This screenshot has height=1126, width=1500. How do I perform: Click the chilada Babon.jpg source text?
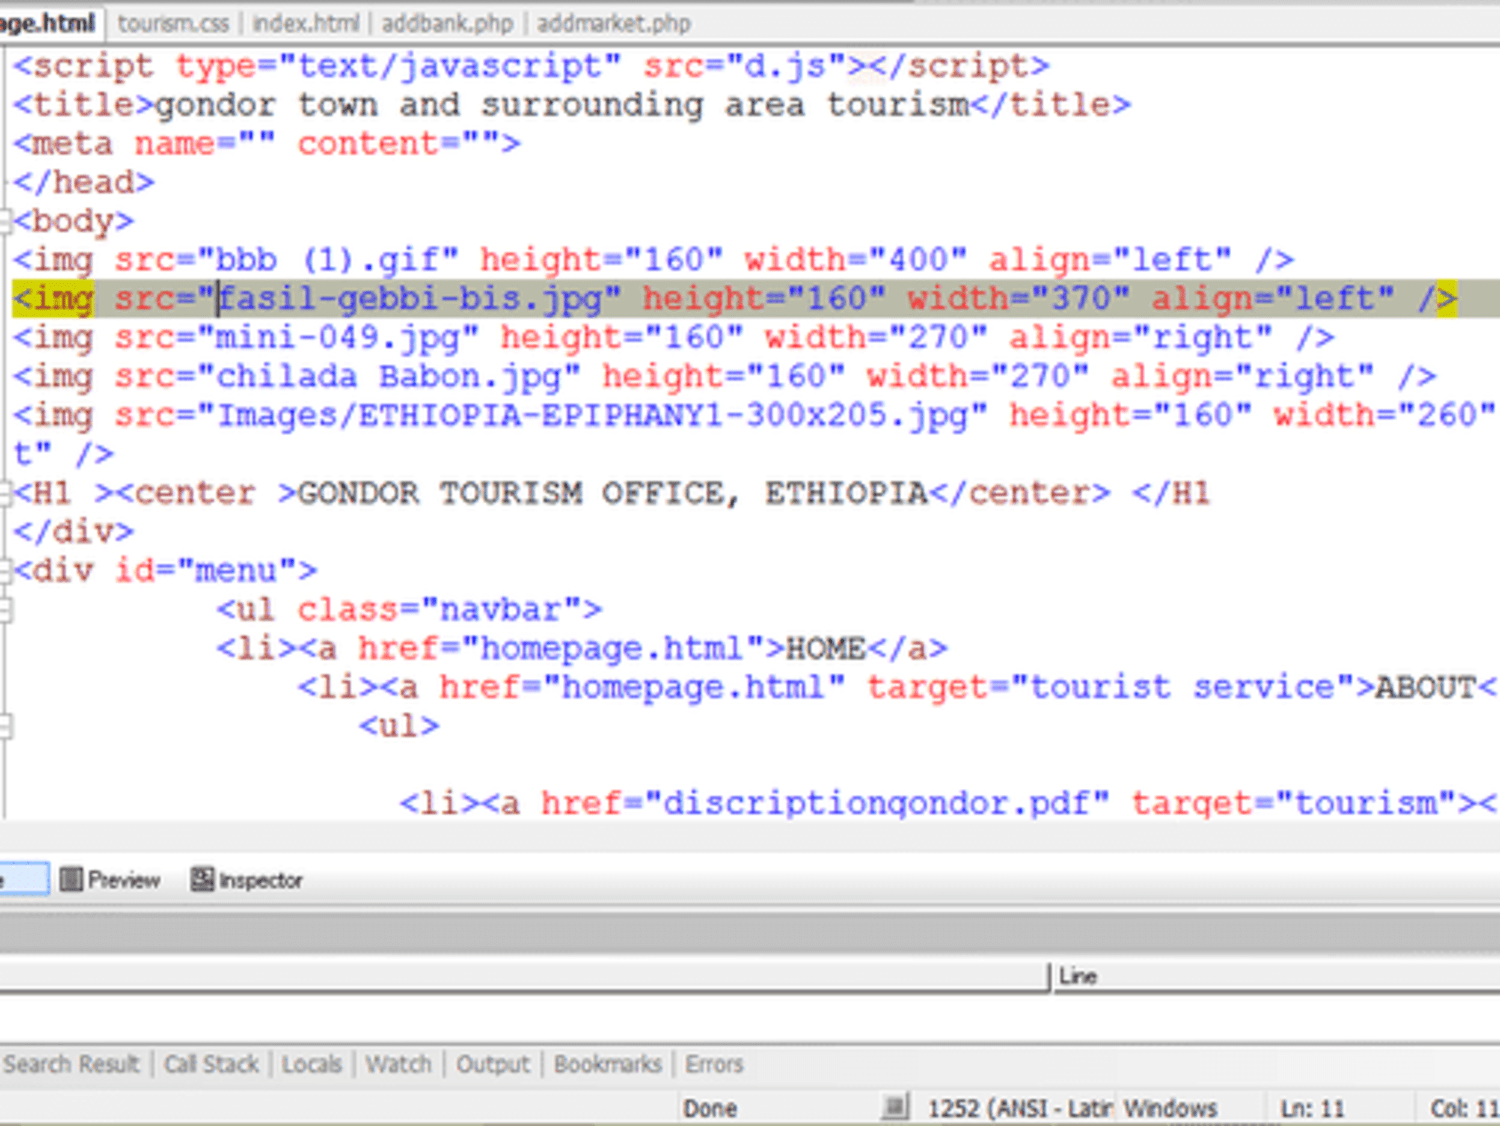click(x=389, y=376)
